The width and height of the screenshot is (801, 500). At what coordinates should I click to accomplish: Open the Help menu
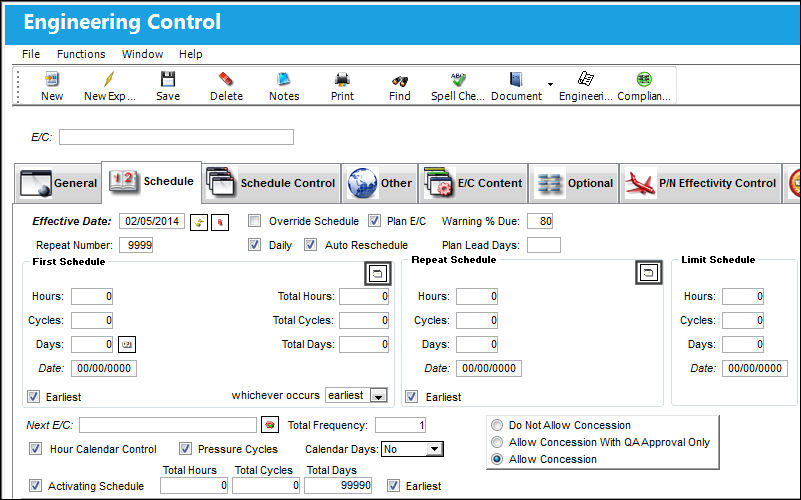click(191, 54)
